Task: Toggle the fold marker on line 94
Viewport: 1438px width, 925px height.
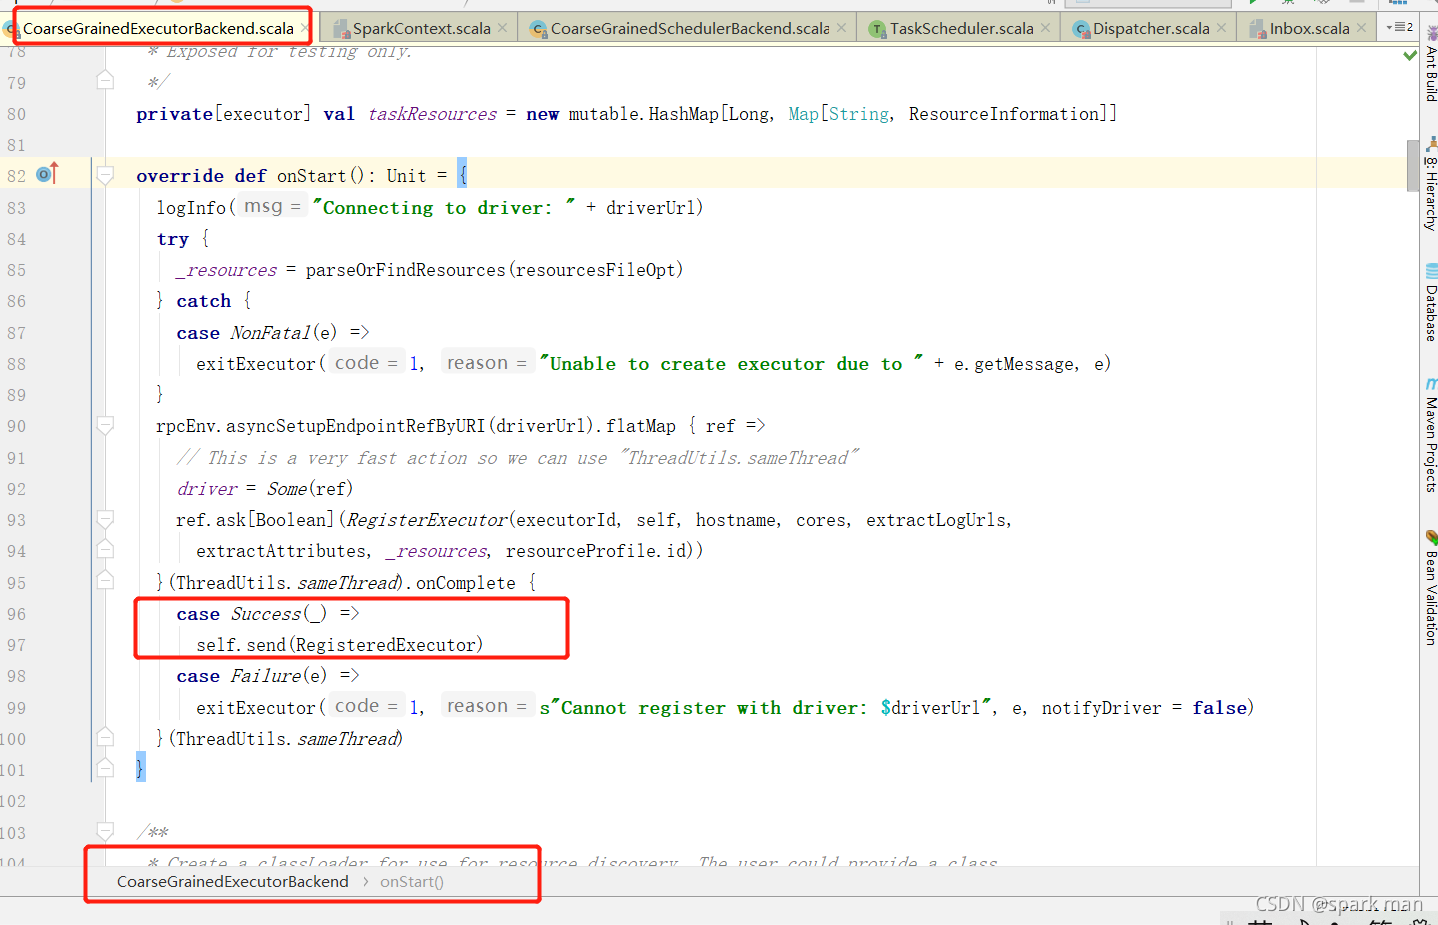Action: (x=105, y=549)
